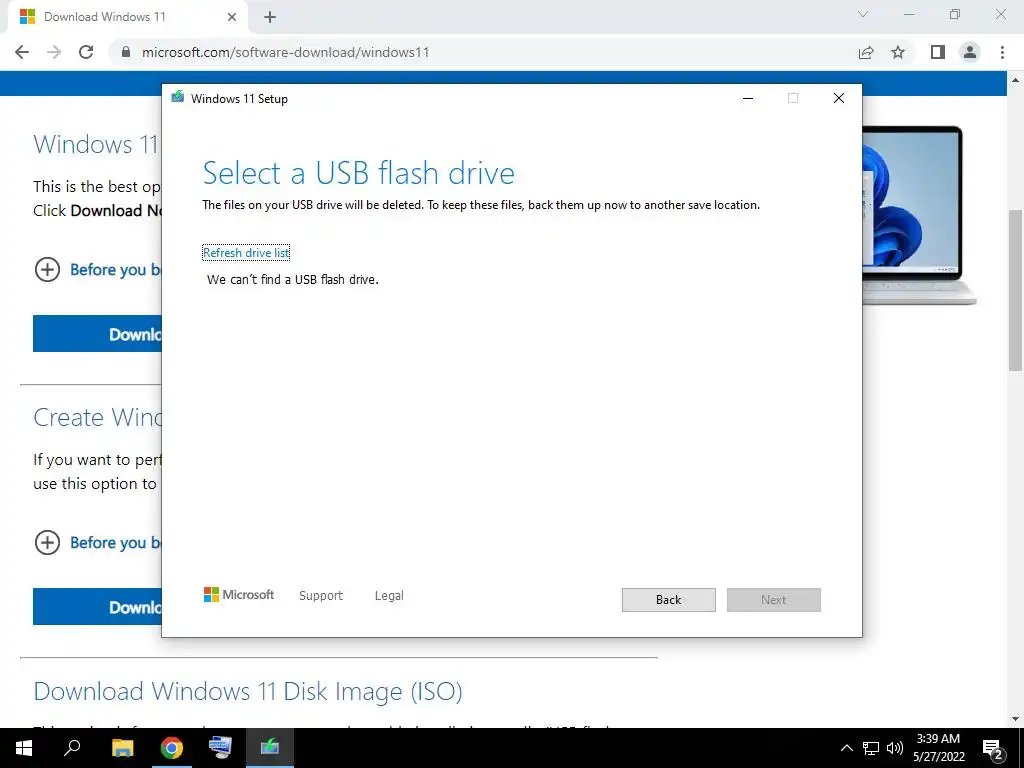
Task: Click the Back button in Setup
Action: click(668, 600)
